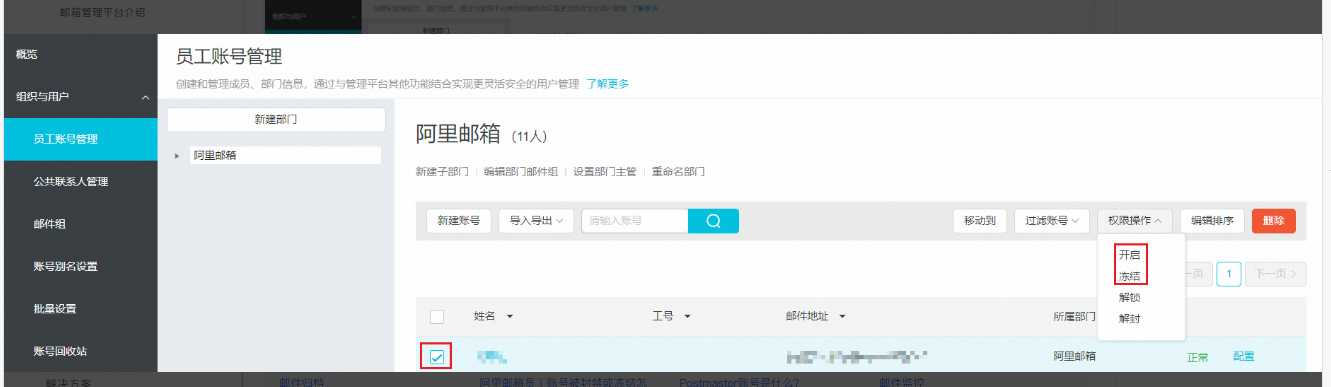Image resolution: width=1331 pixels, height=387 pixels.
Task: Click the 重命名部门 link
Action: [x=678, y=172]
